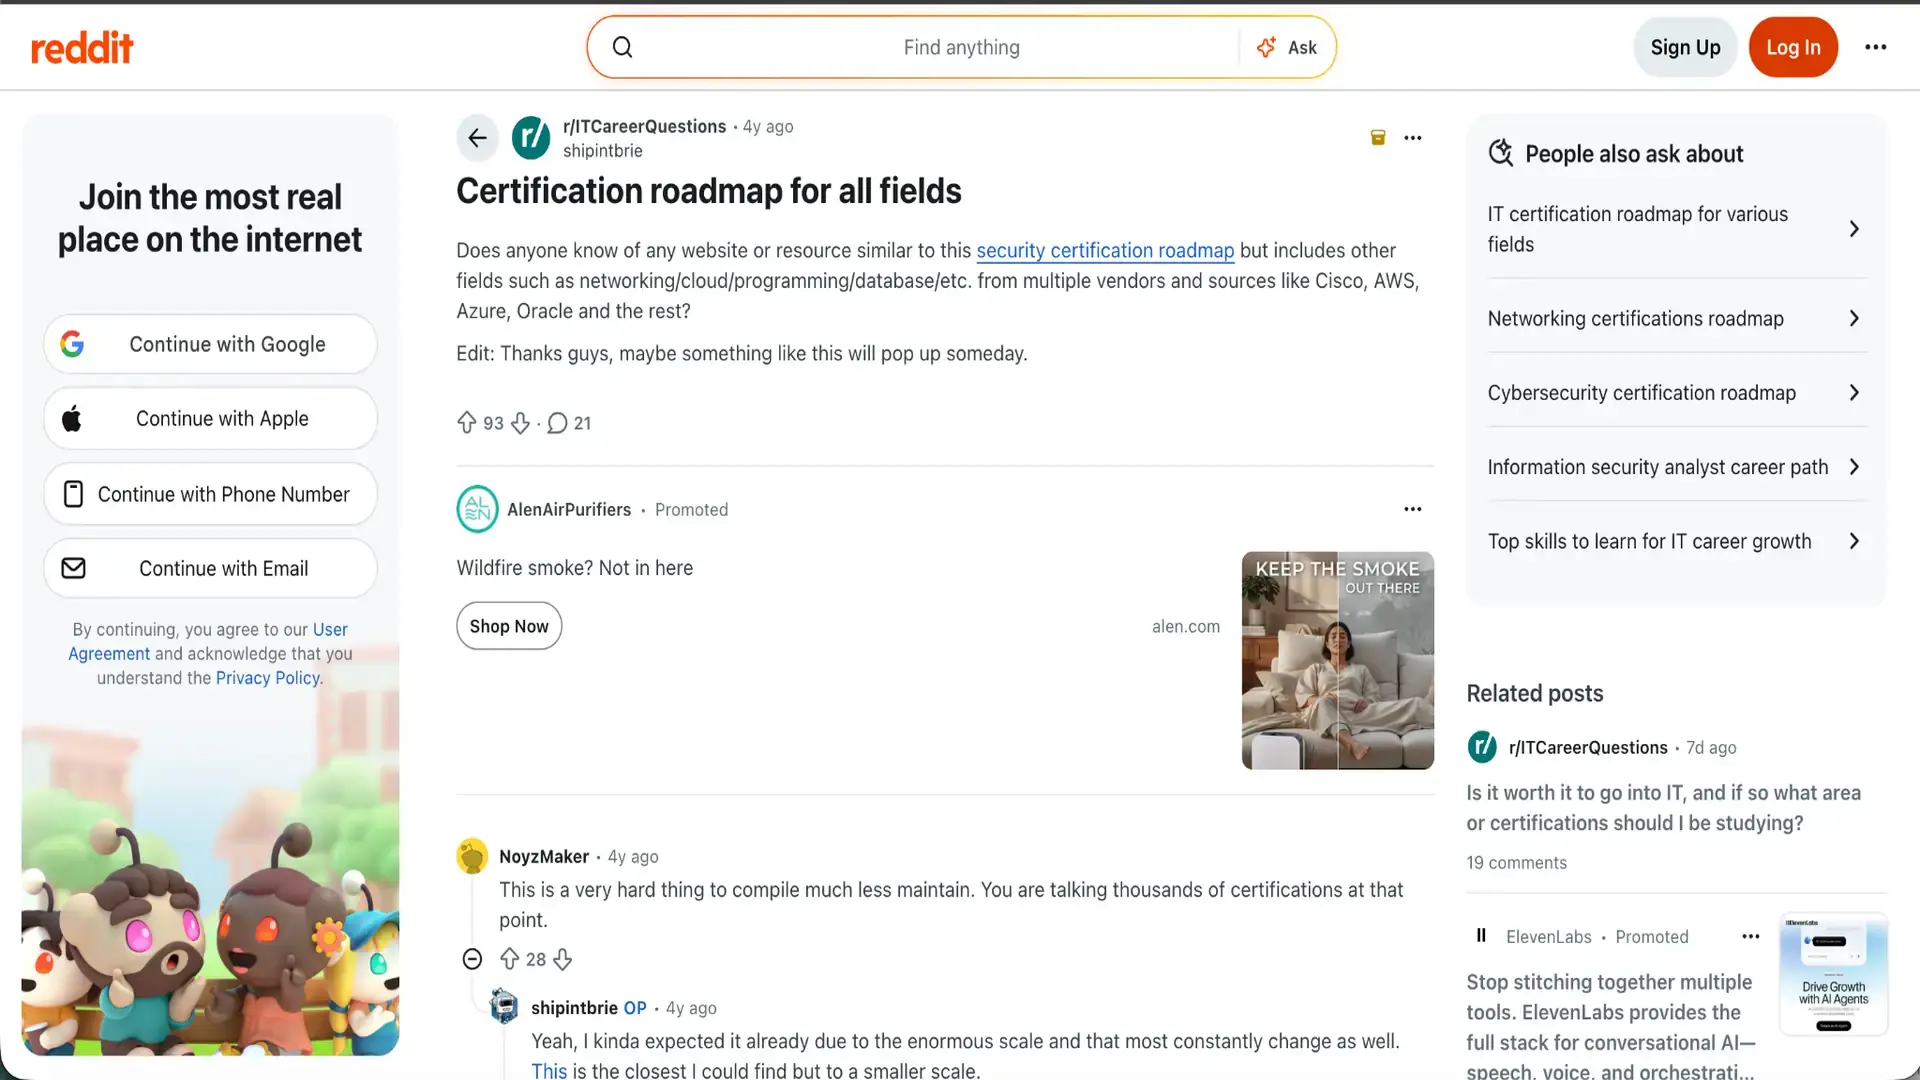Open the security certification roadmap link
This screenshot has width=1920, height=1080.
(1105, 251)
